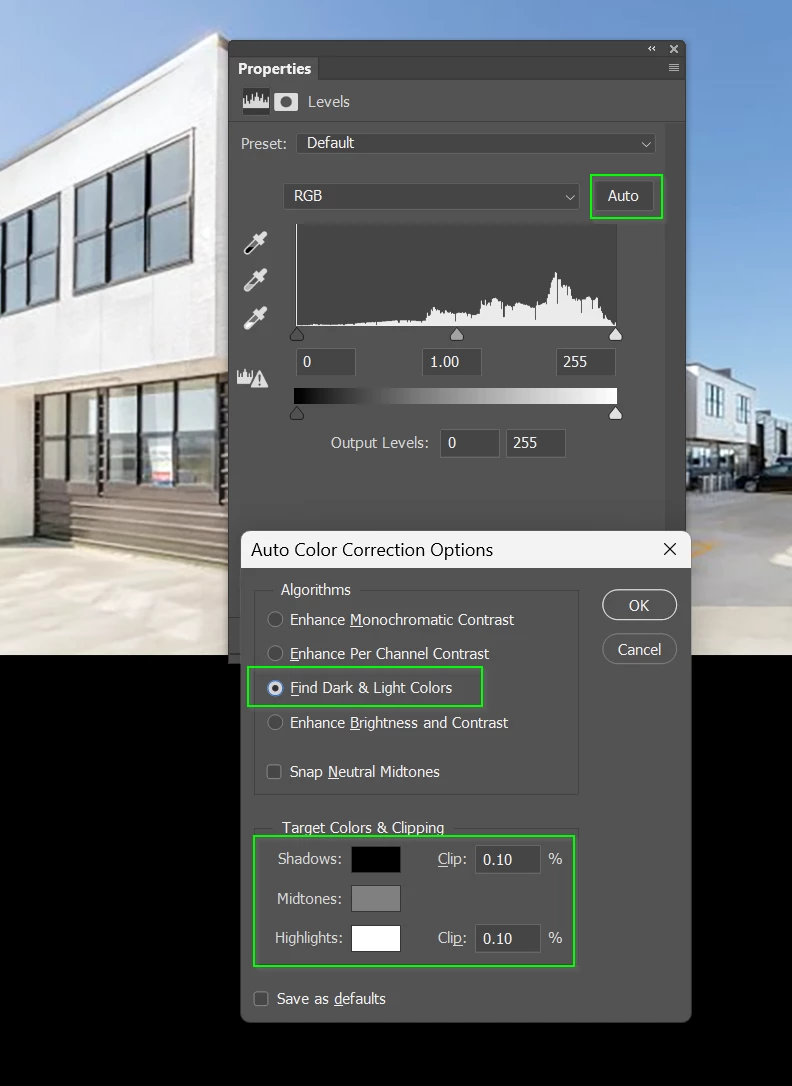This screenshot has width=792, height=1086.
Task: Switch to the Properties tab
Action: (274, 69)
